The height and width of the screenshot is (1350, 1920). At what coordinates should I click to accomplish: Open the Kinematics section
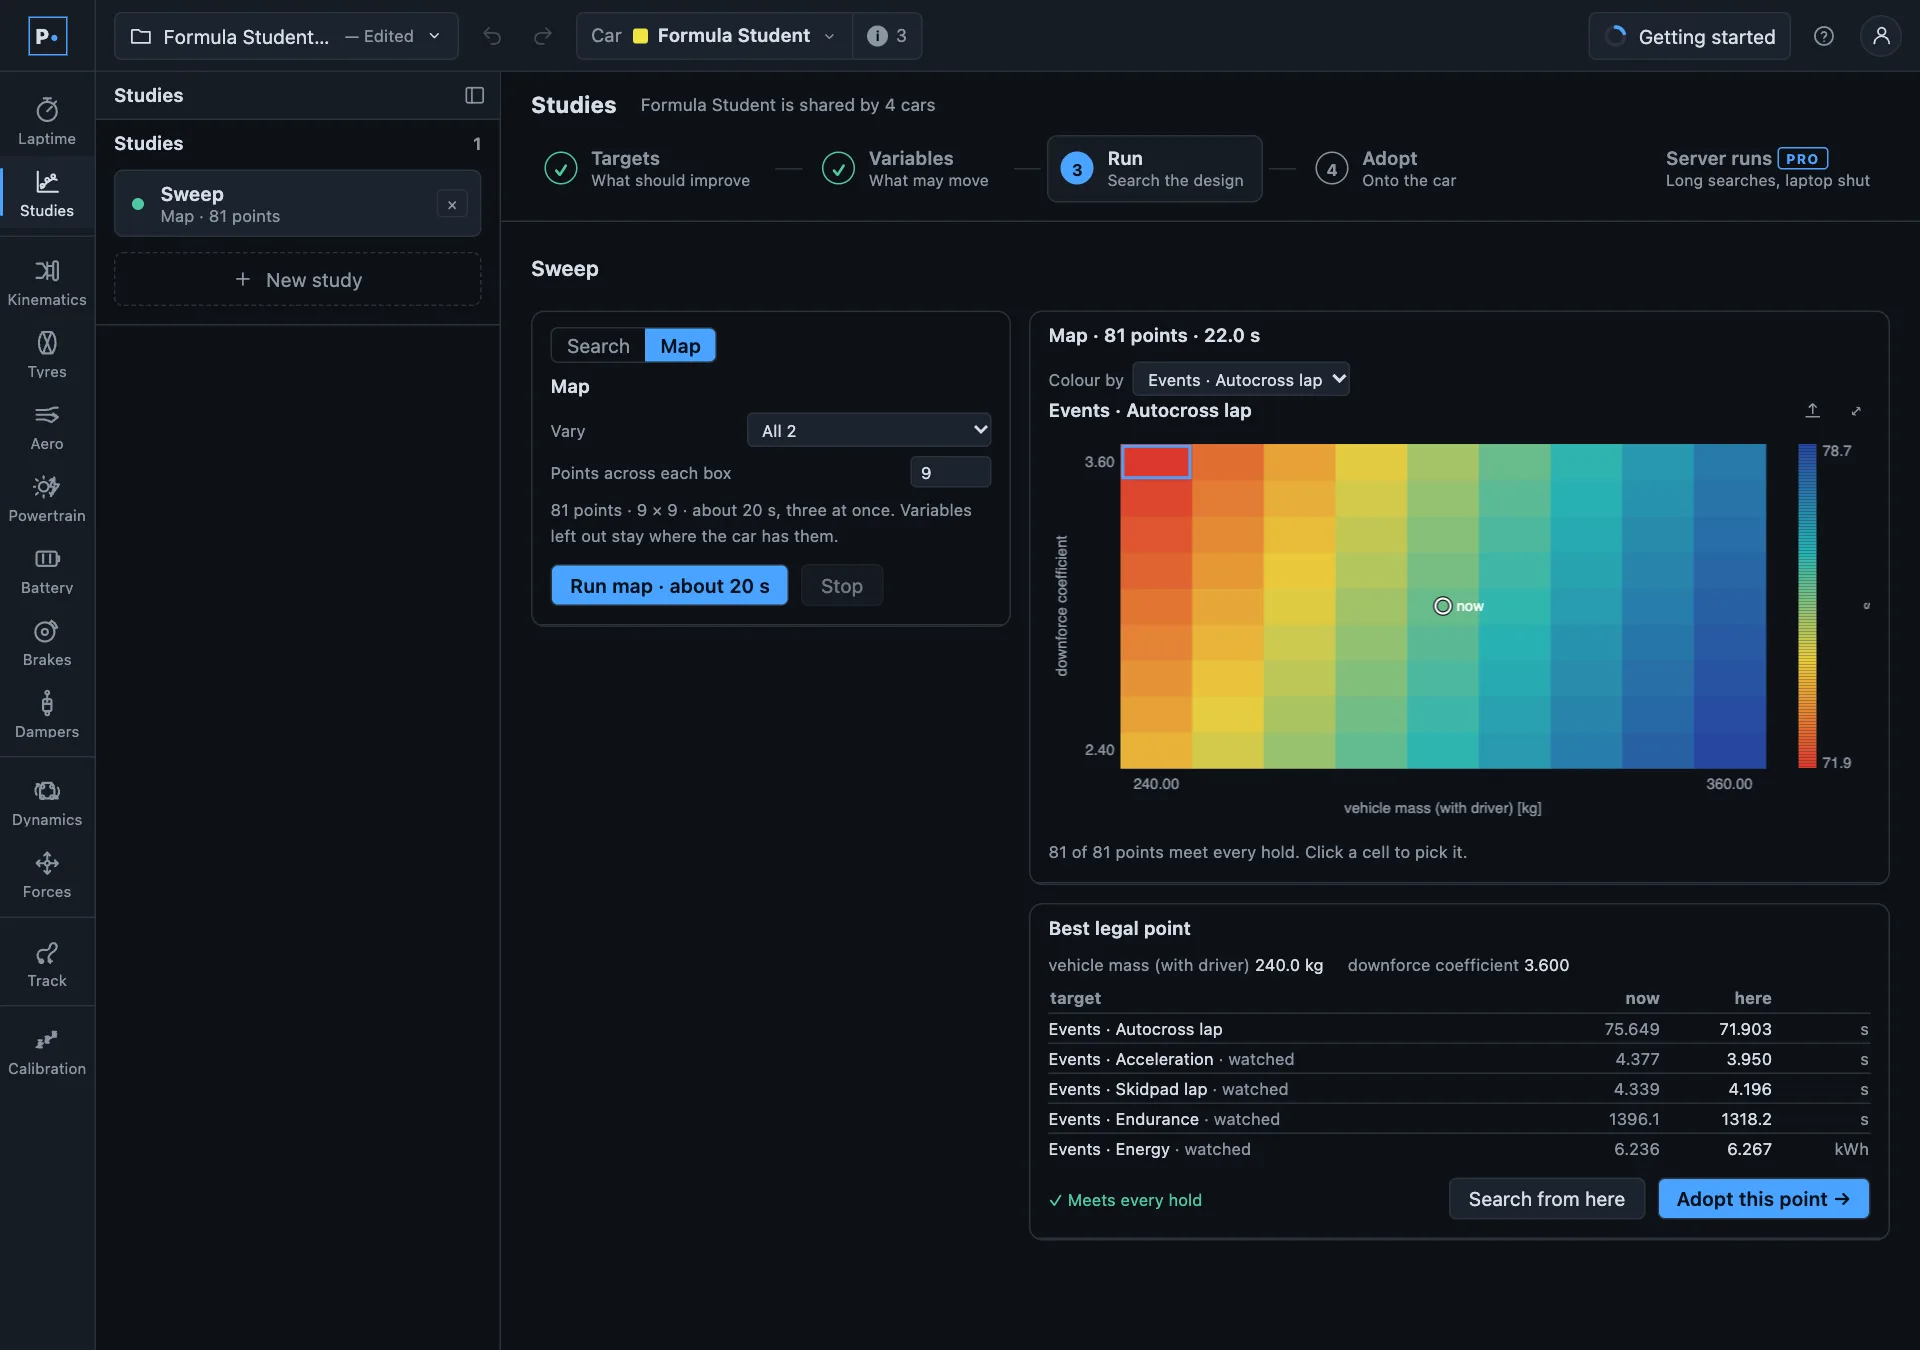(47, 283)
